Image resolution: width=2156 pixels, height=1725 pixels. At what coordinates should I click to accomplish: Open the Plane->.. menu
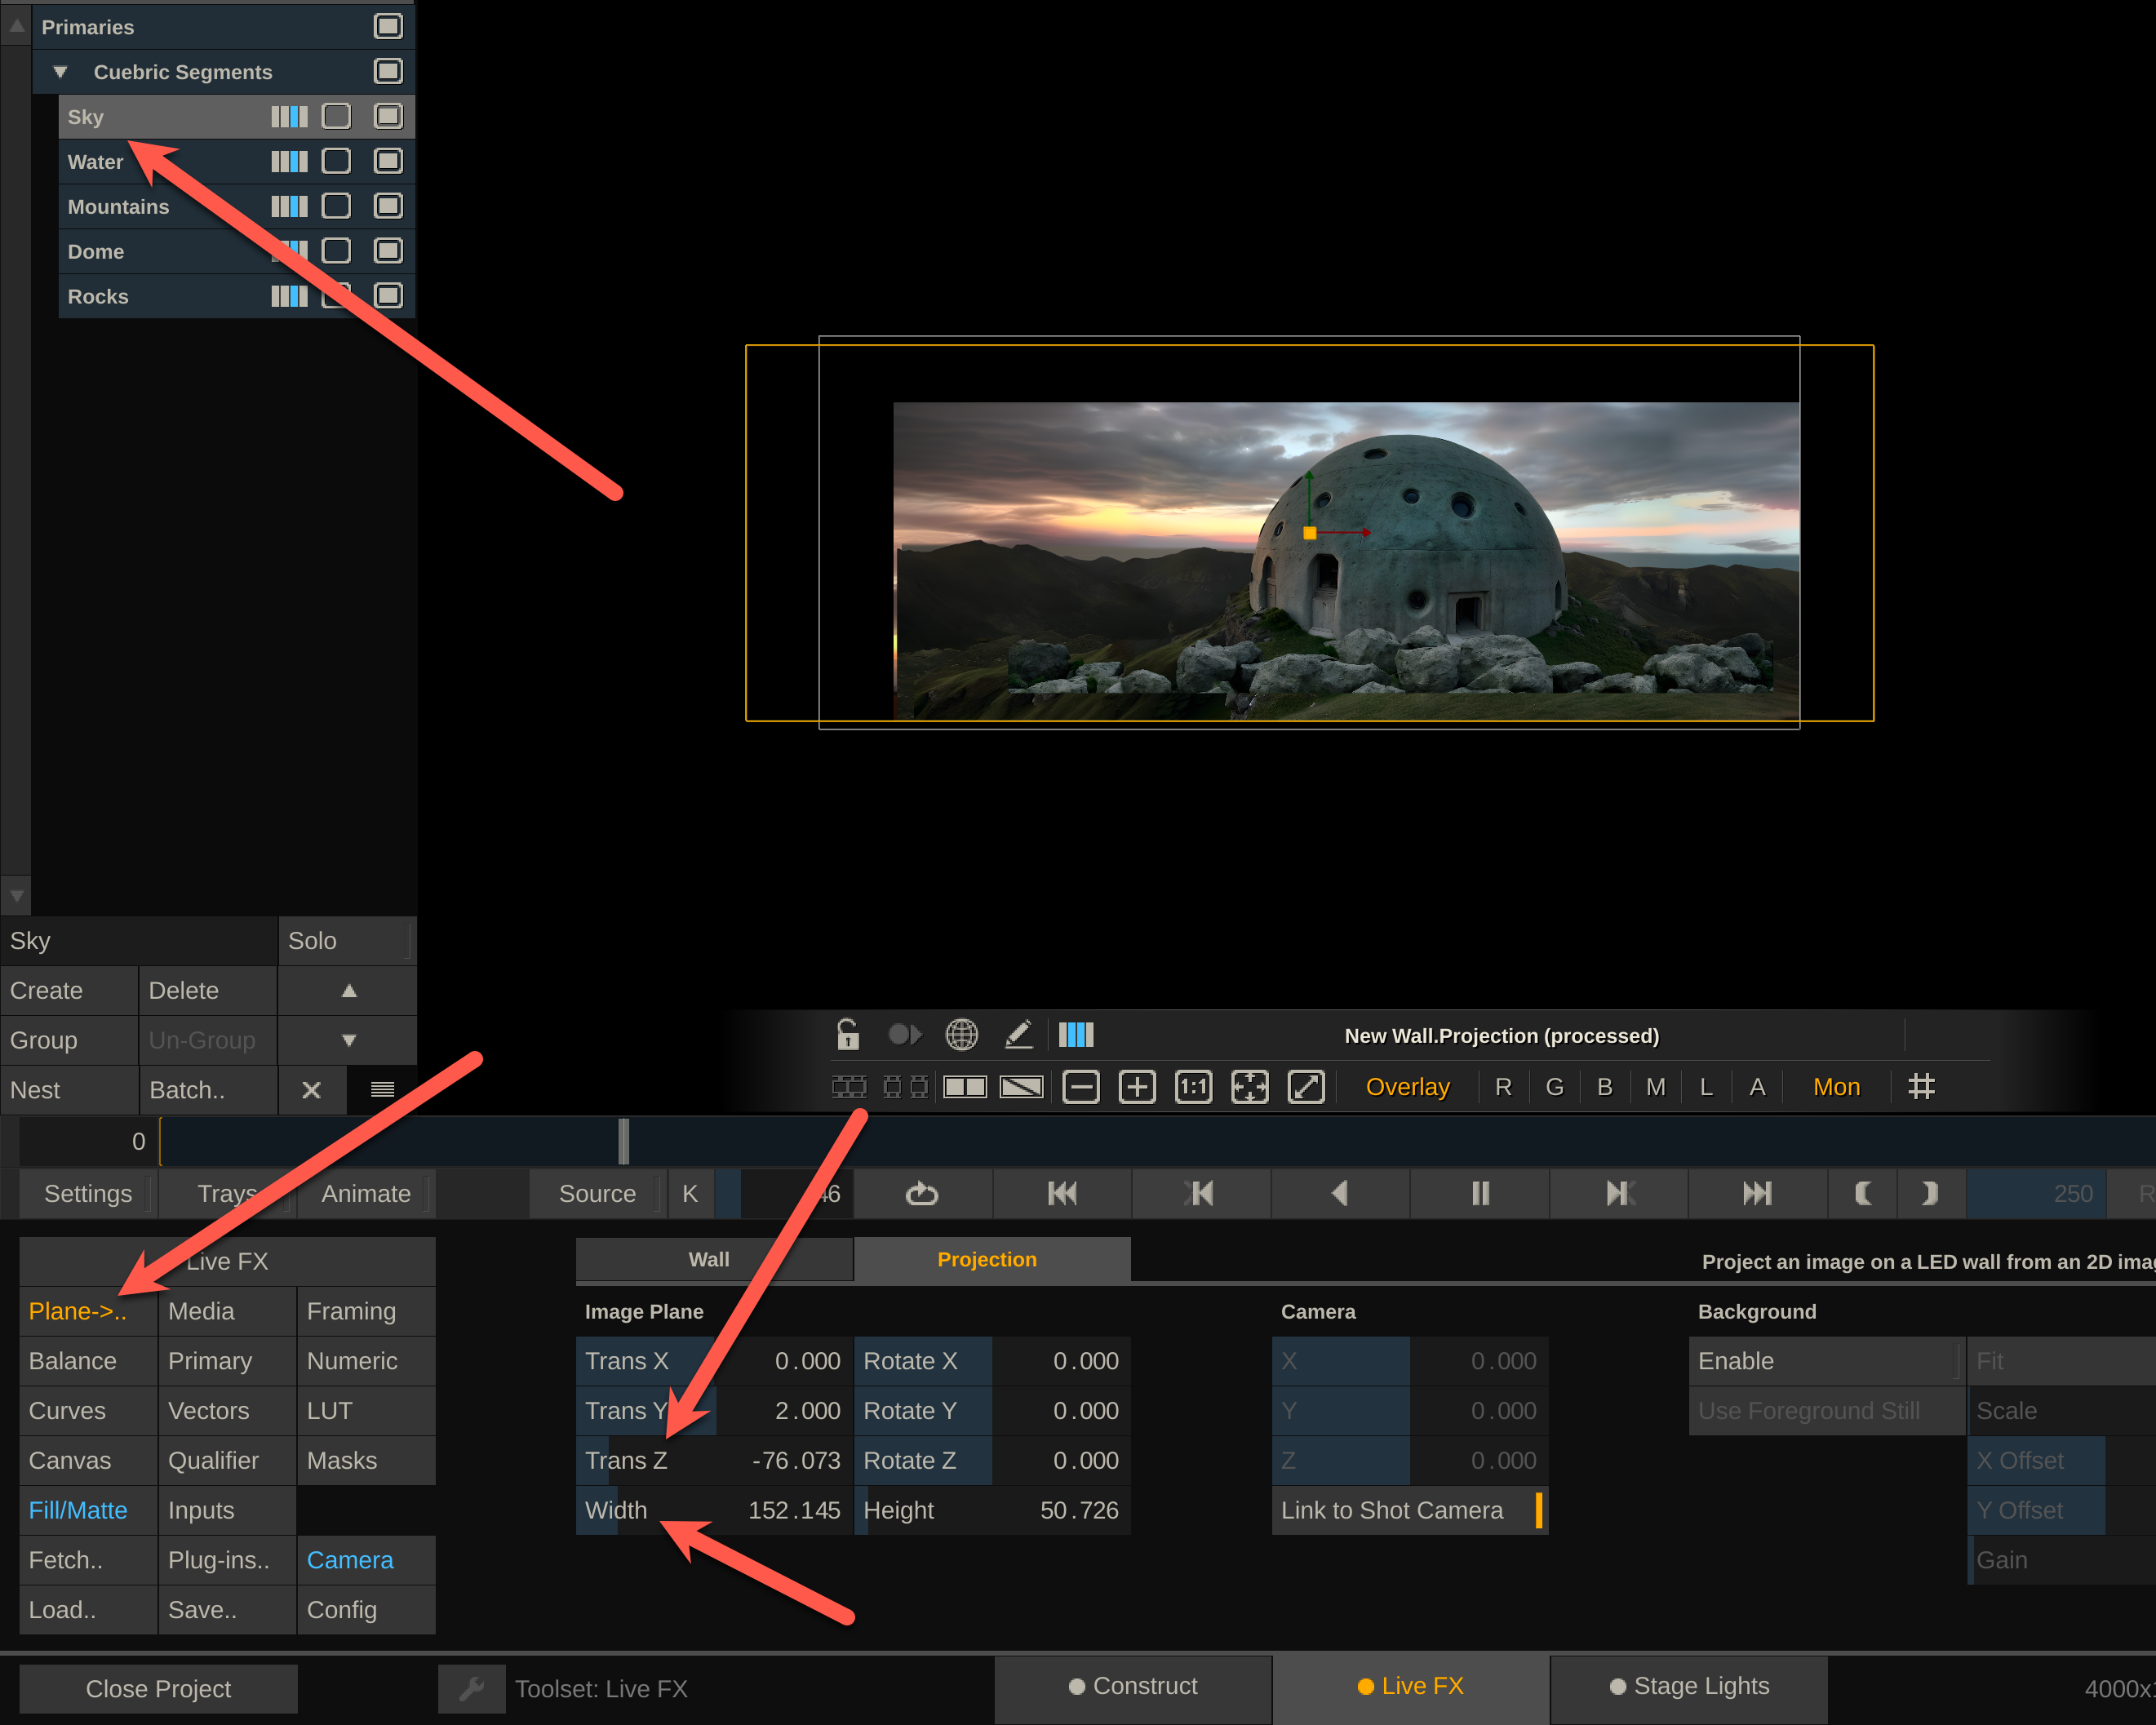pyautogui.click(x=78, y=1311)
